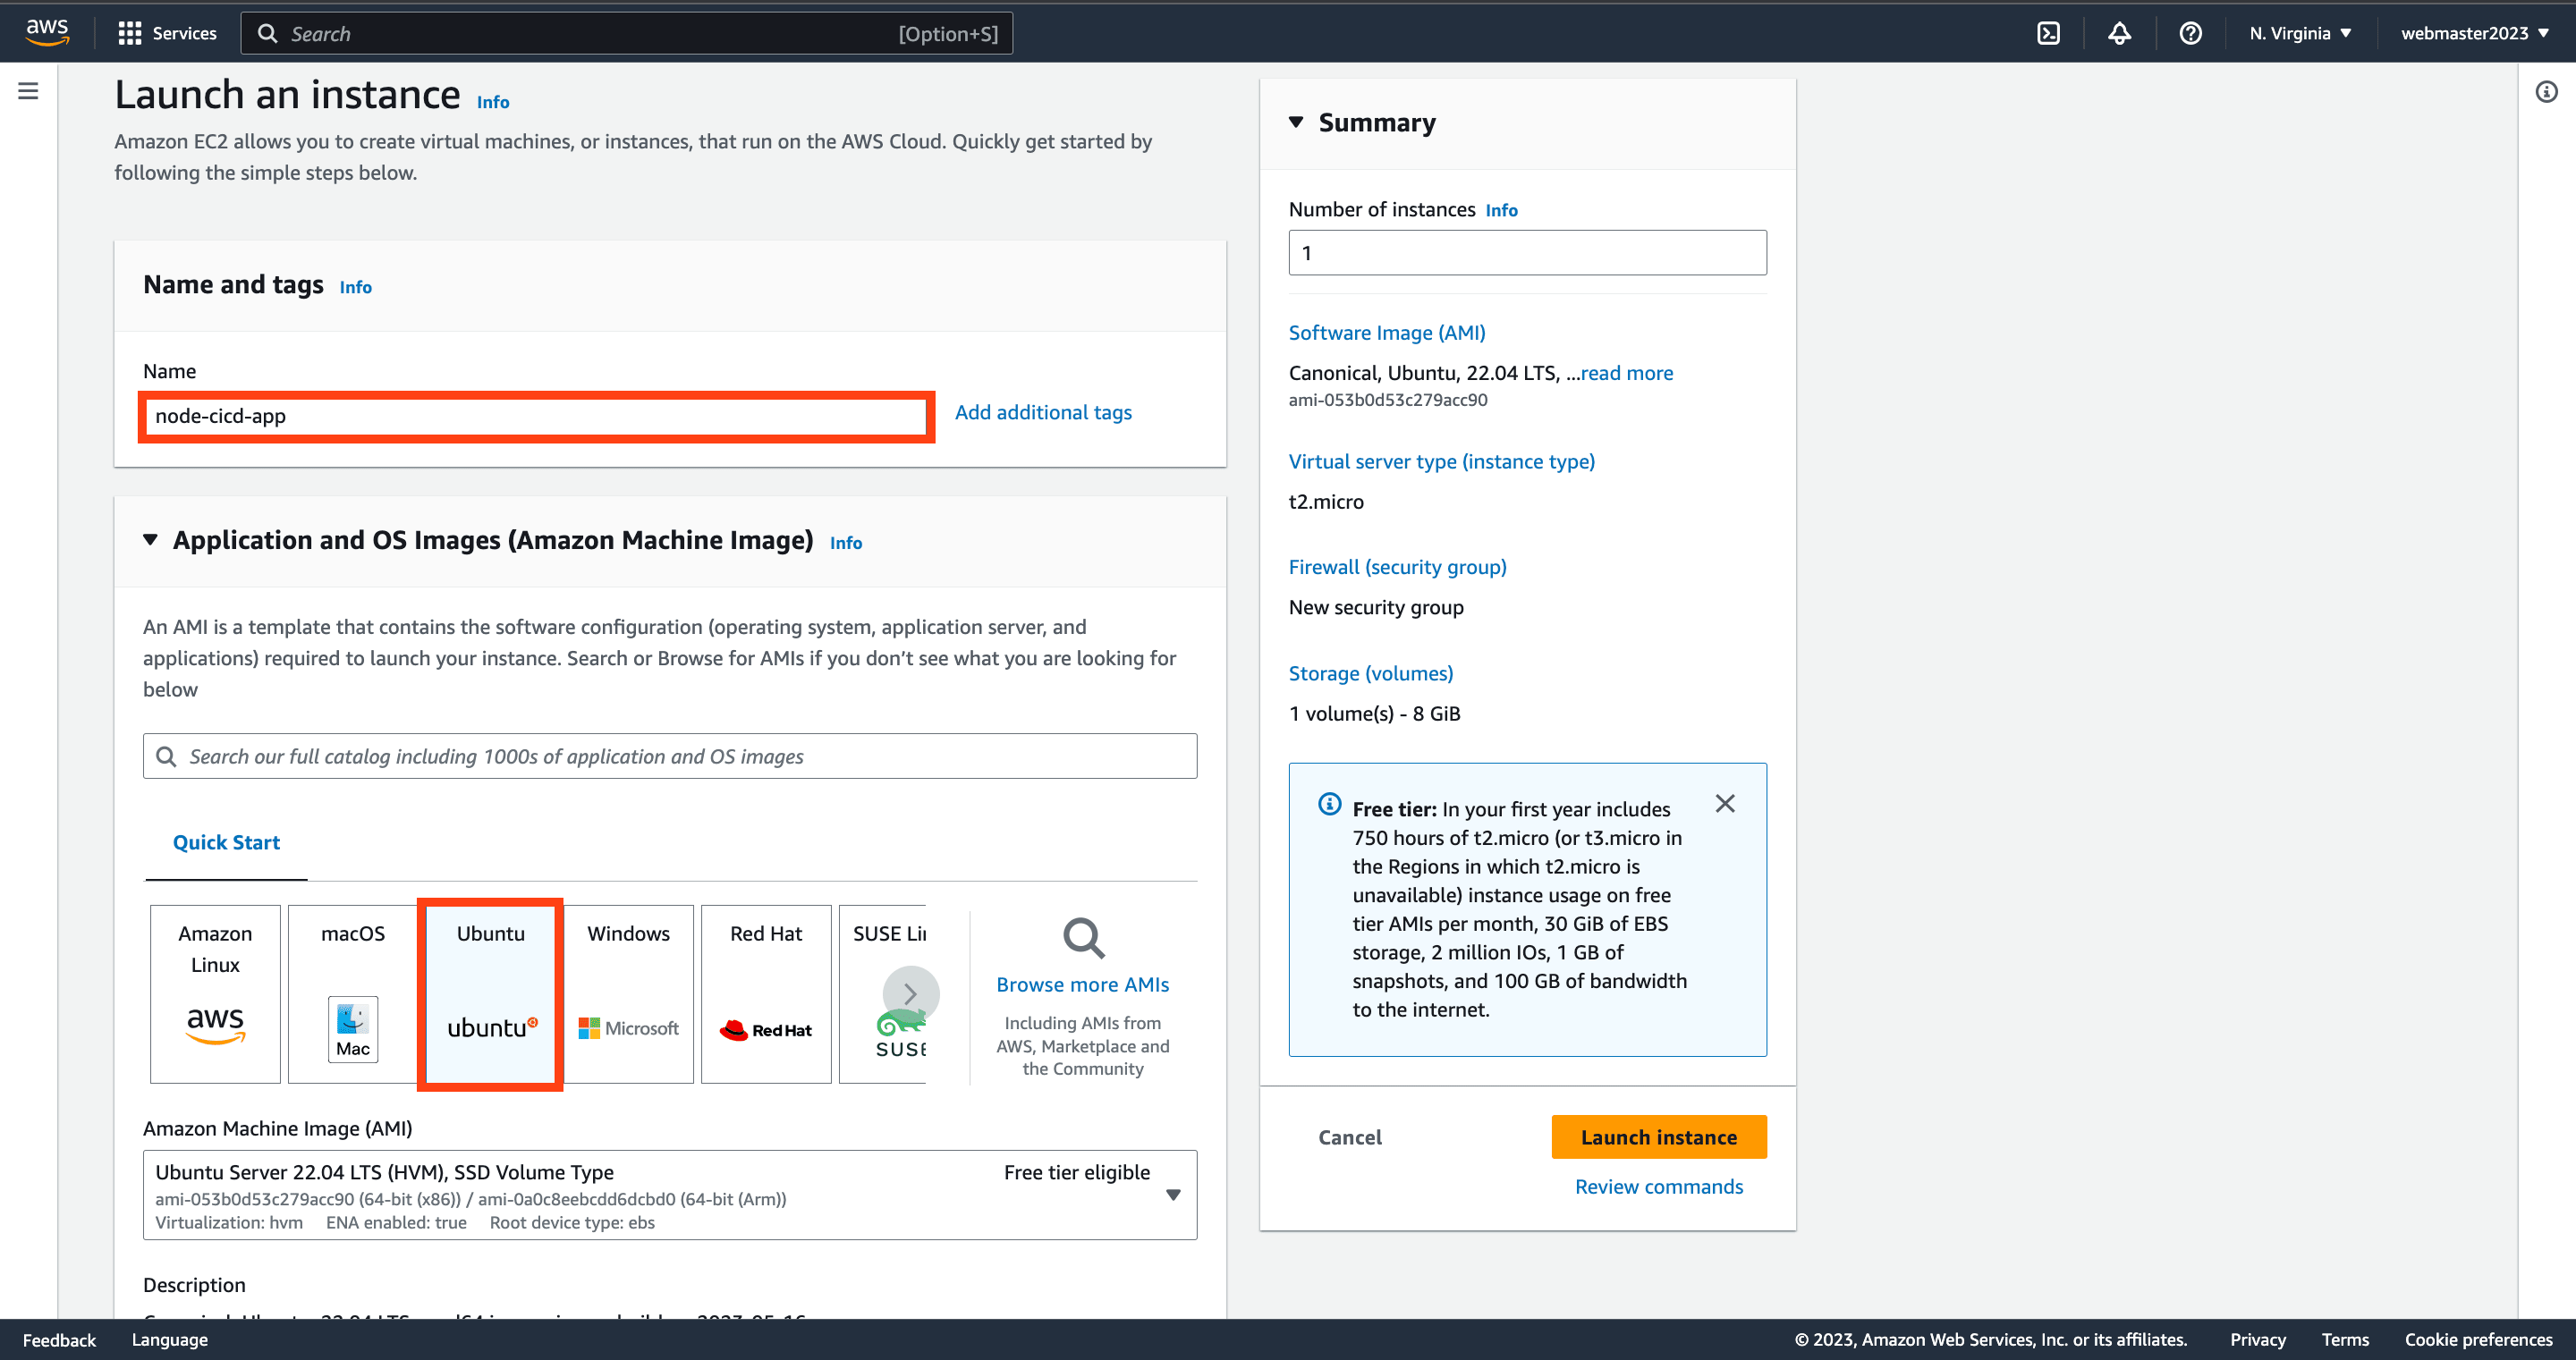Image resolution: width=2576 pixels, height=1360 pixels.
Task: Click the ami-053b0d53c279acc90 ID in Summary
Action: click(x=1388, y=400)
